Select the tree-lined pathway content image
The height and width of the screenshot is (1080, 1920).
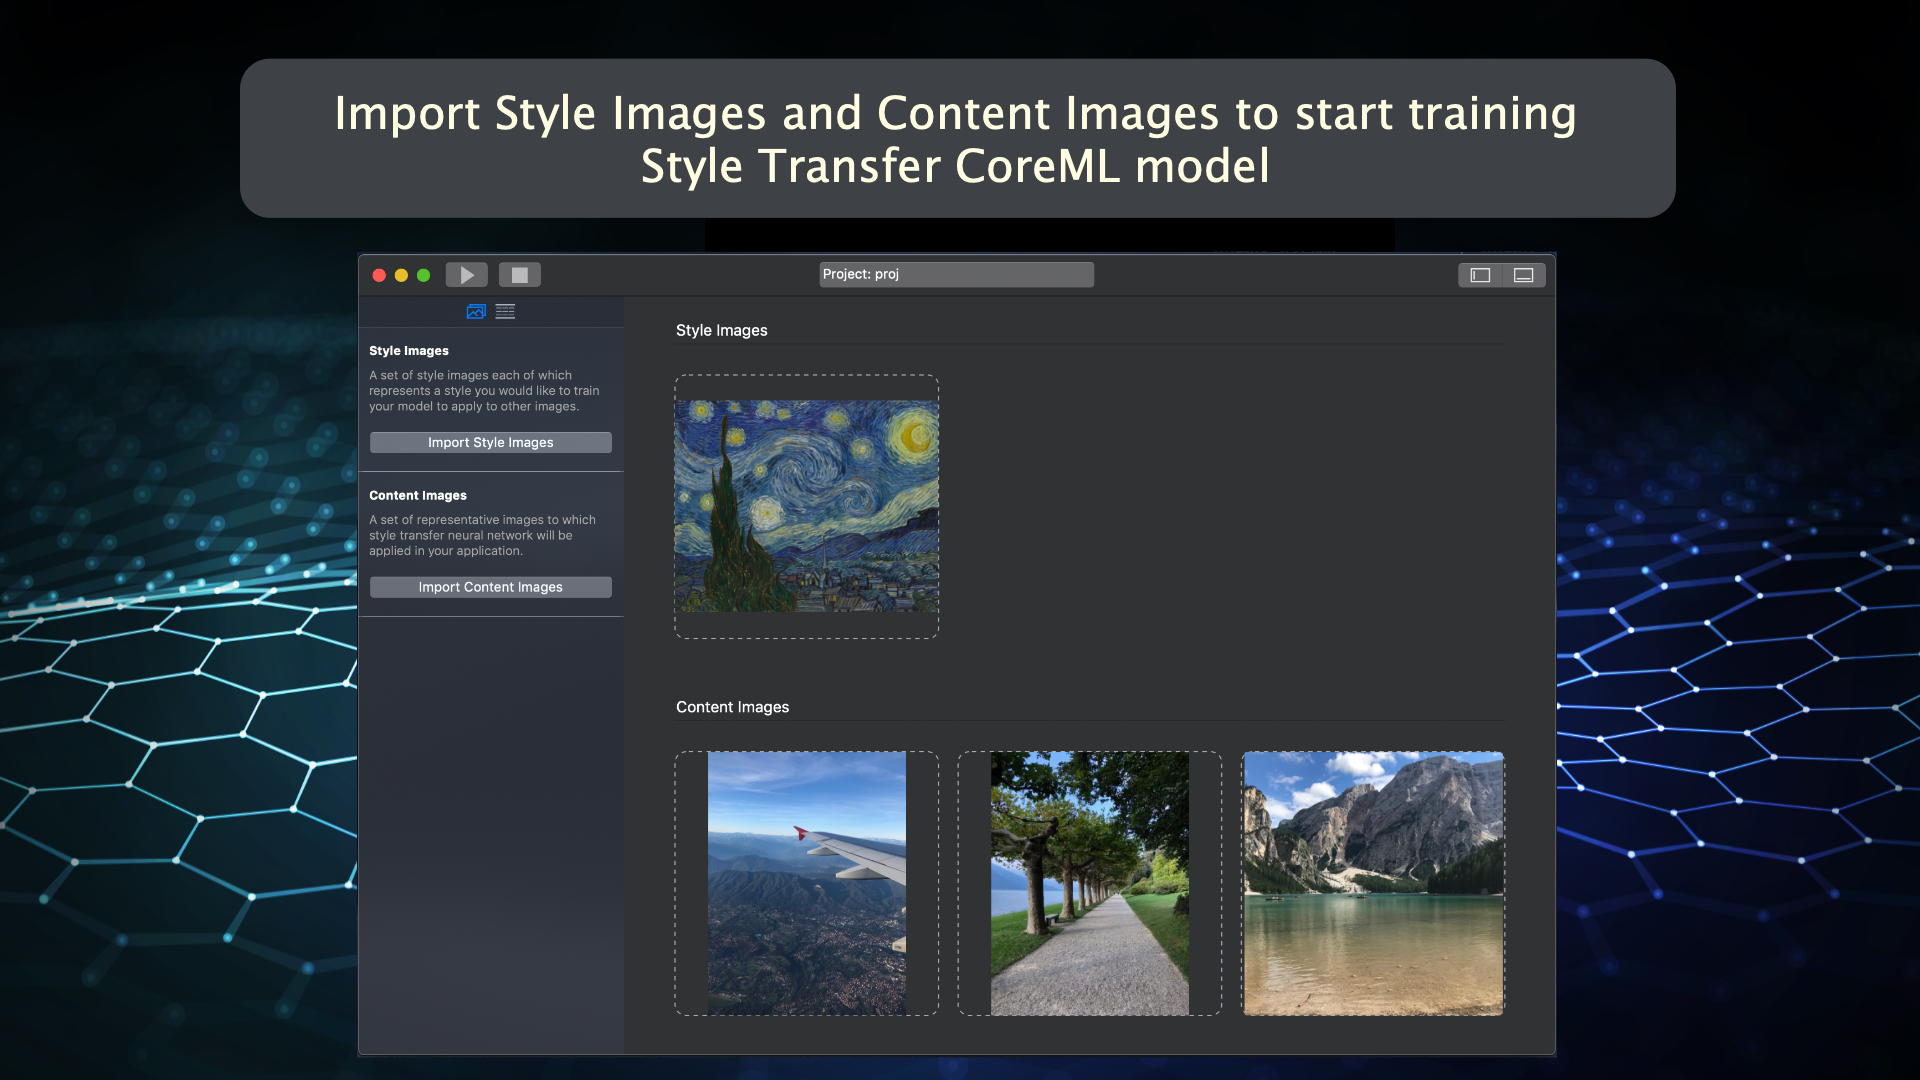tap(1089, 883)
